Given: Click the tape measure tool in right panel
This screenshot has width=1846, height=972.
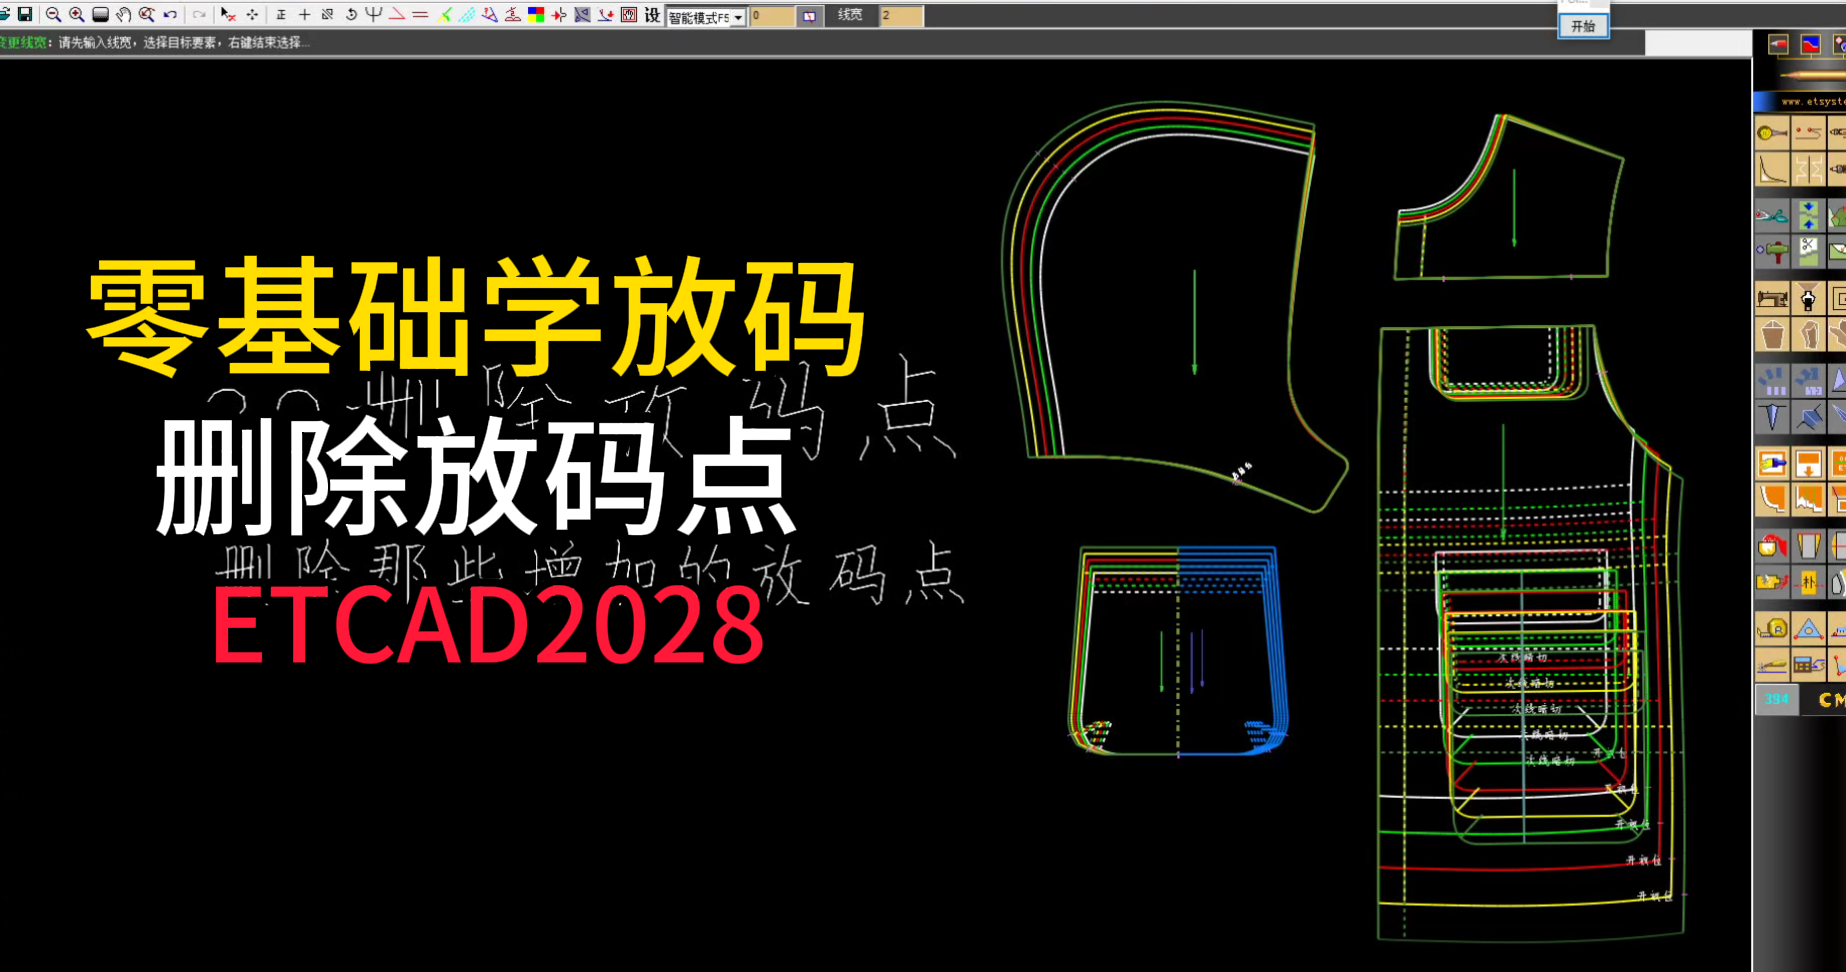Looking at the screenshot, I should (1772, 132).
